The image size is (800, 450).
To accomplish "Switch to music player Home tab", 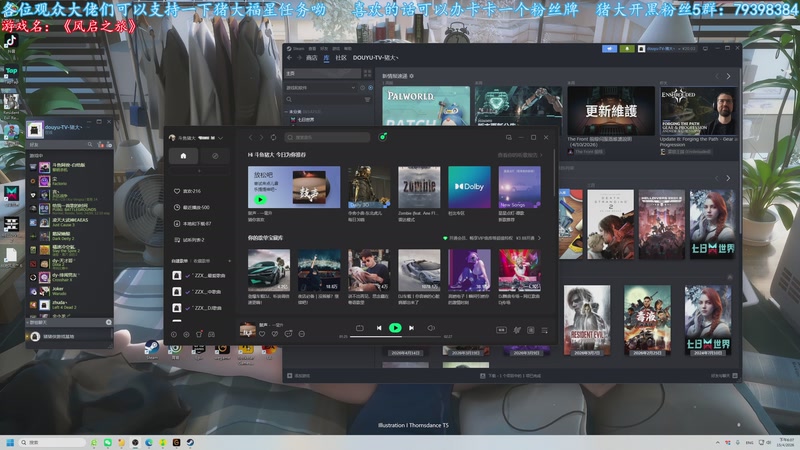I will 183,156.
